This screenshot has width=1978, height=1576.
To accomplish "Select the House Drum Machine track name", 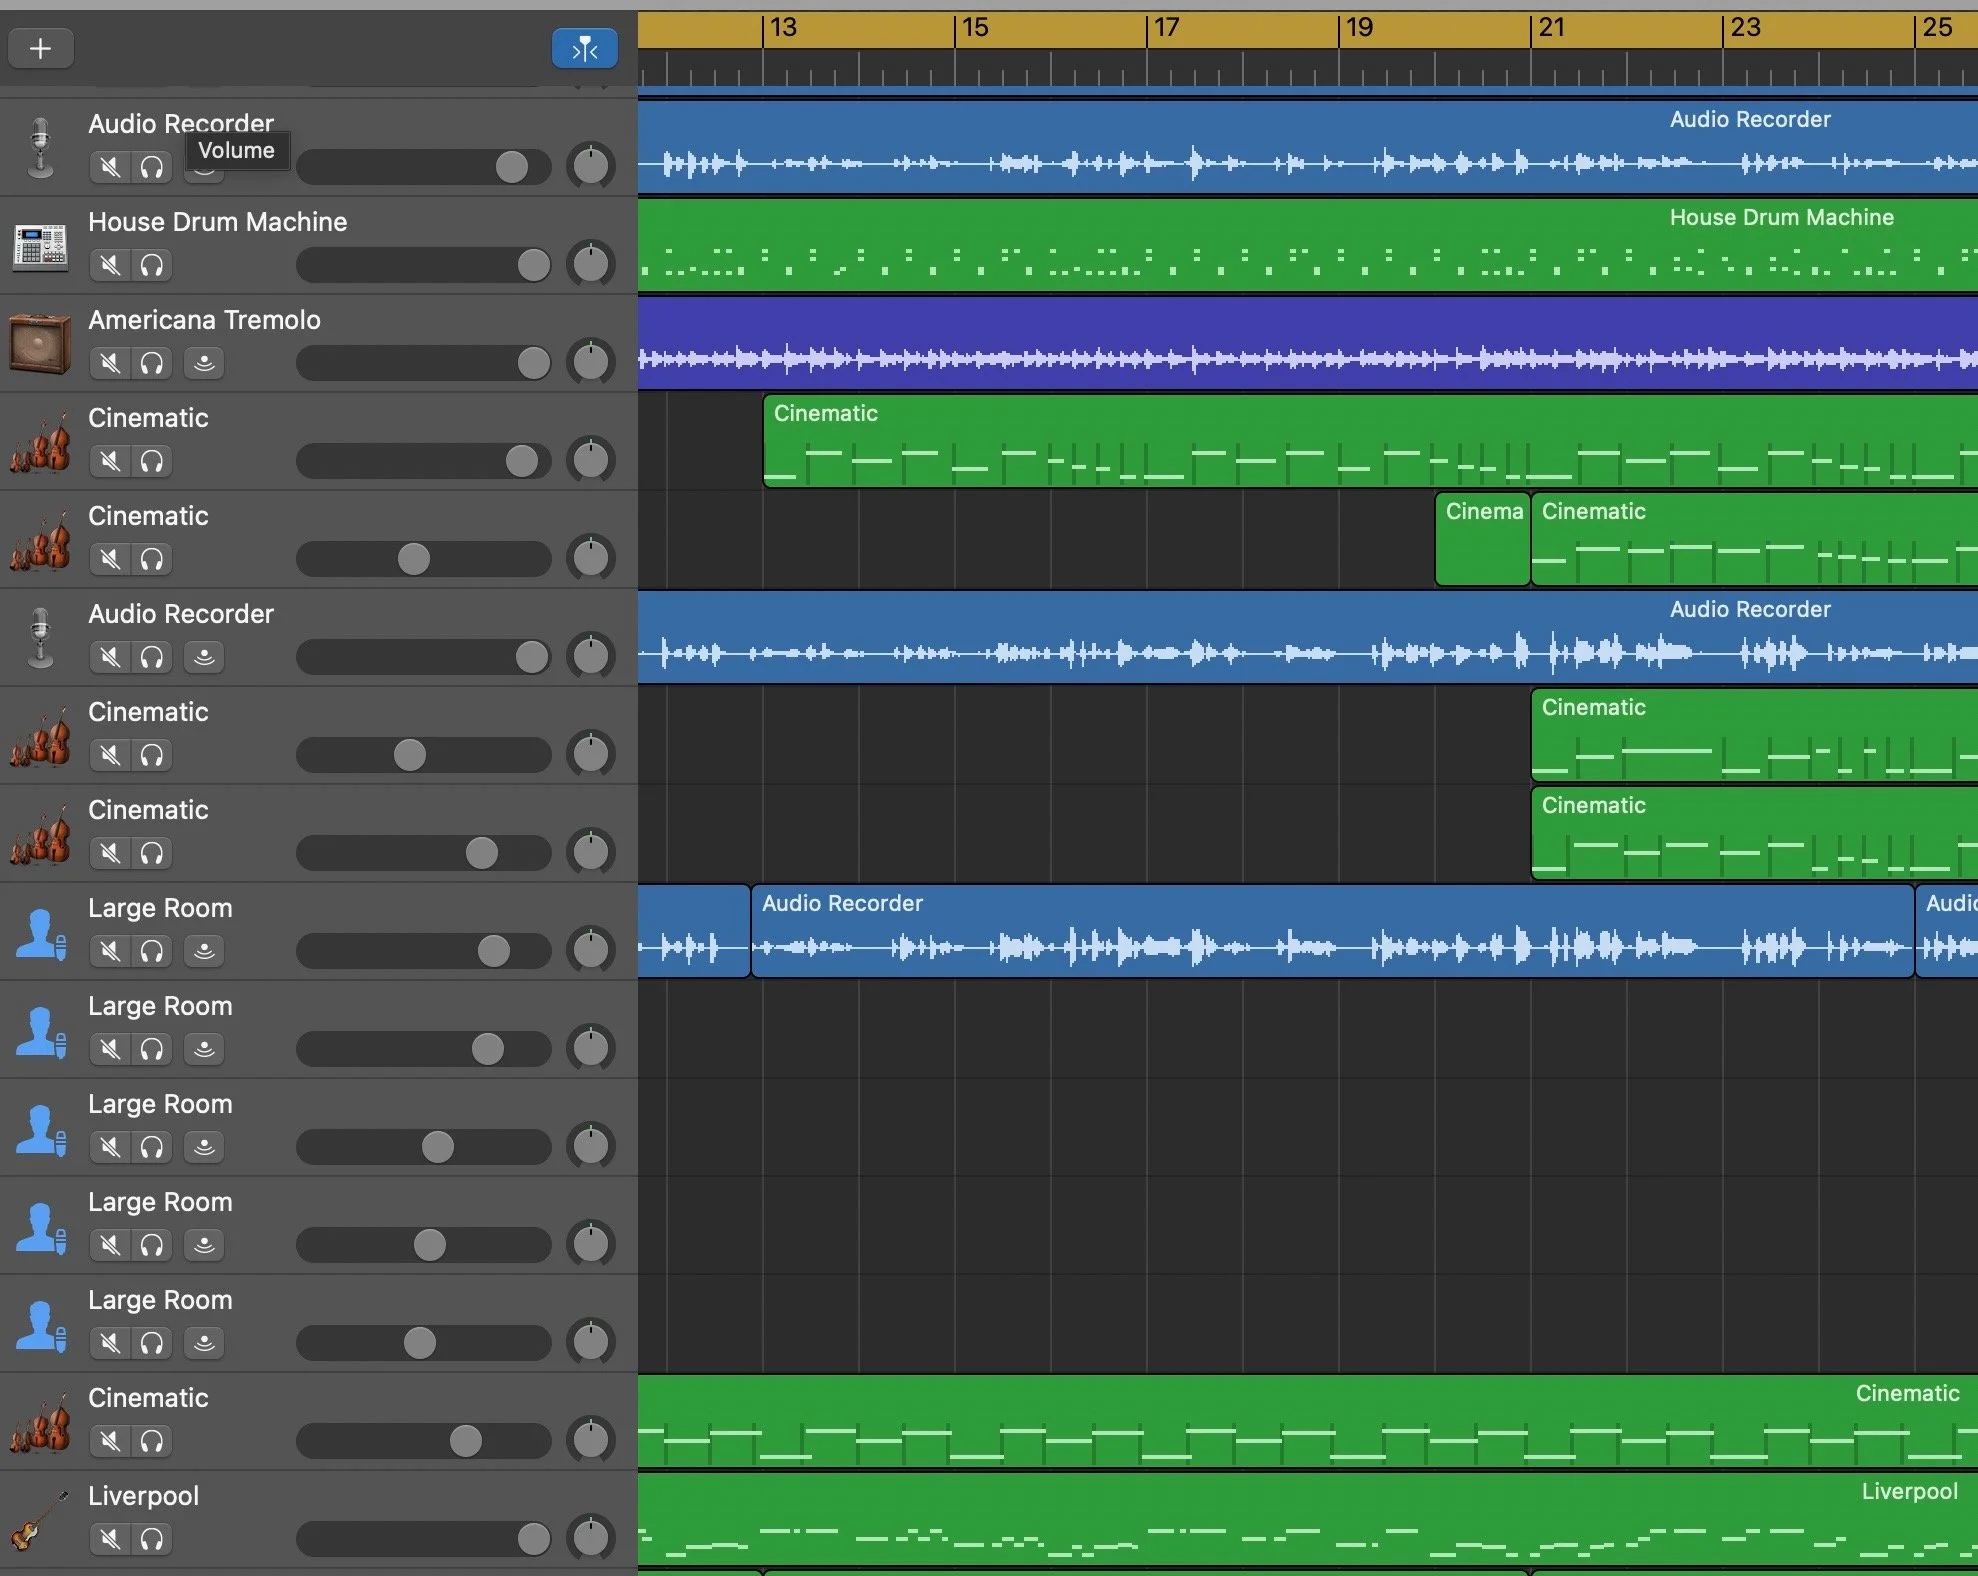I will click(217, 221).
